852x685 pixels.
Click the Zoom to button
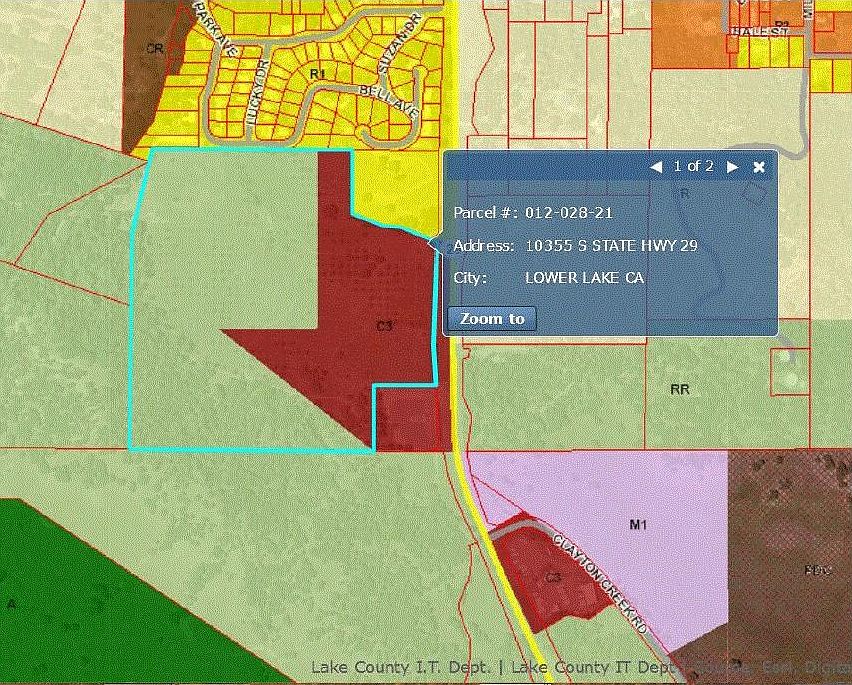click(x=492, y=318)
